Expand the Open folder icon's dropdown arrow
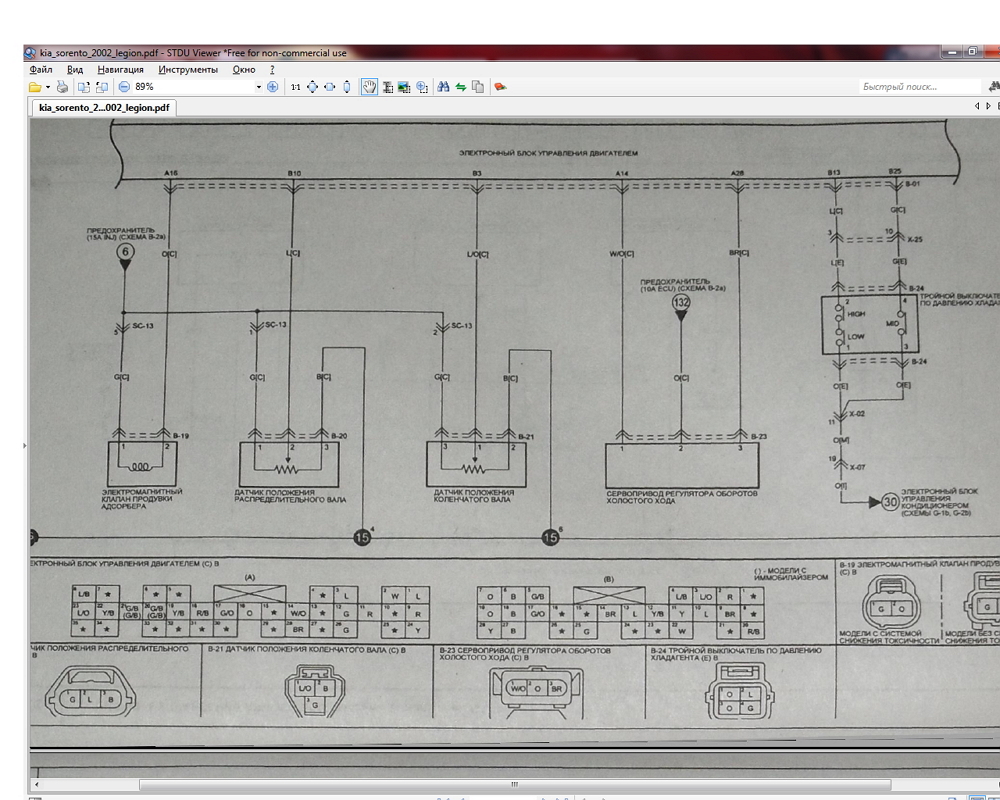 [x=47, y=87]
